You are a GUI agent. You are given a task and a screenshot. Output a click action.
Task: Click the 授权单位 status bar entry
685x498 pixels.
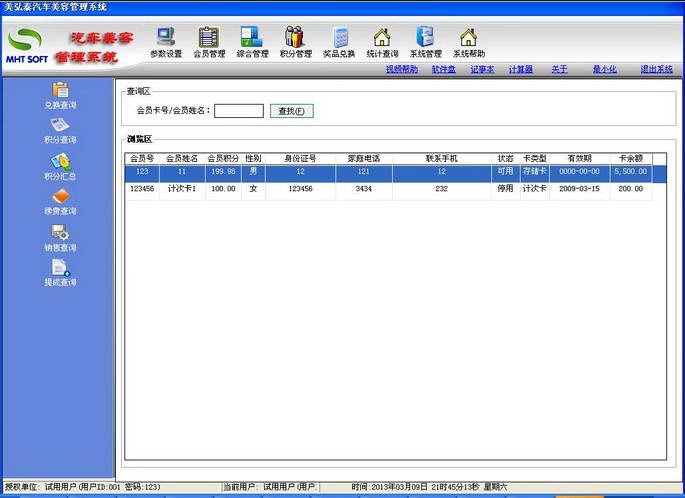pyautogui.click(x=83, y=487)
